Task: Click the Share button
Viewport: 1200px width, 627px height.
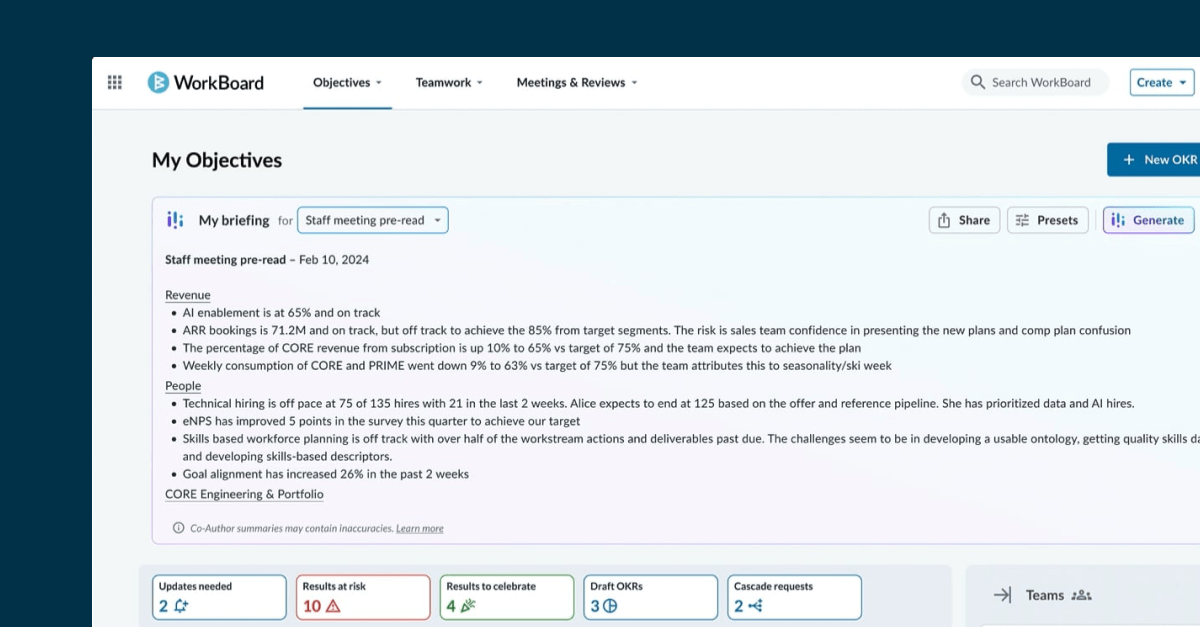Action: (964, 220)
